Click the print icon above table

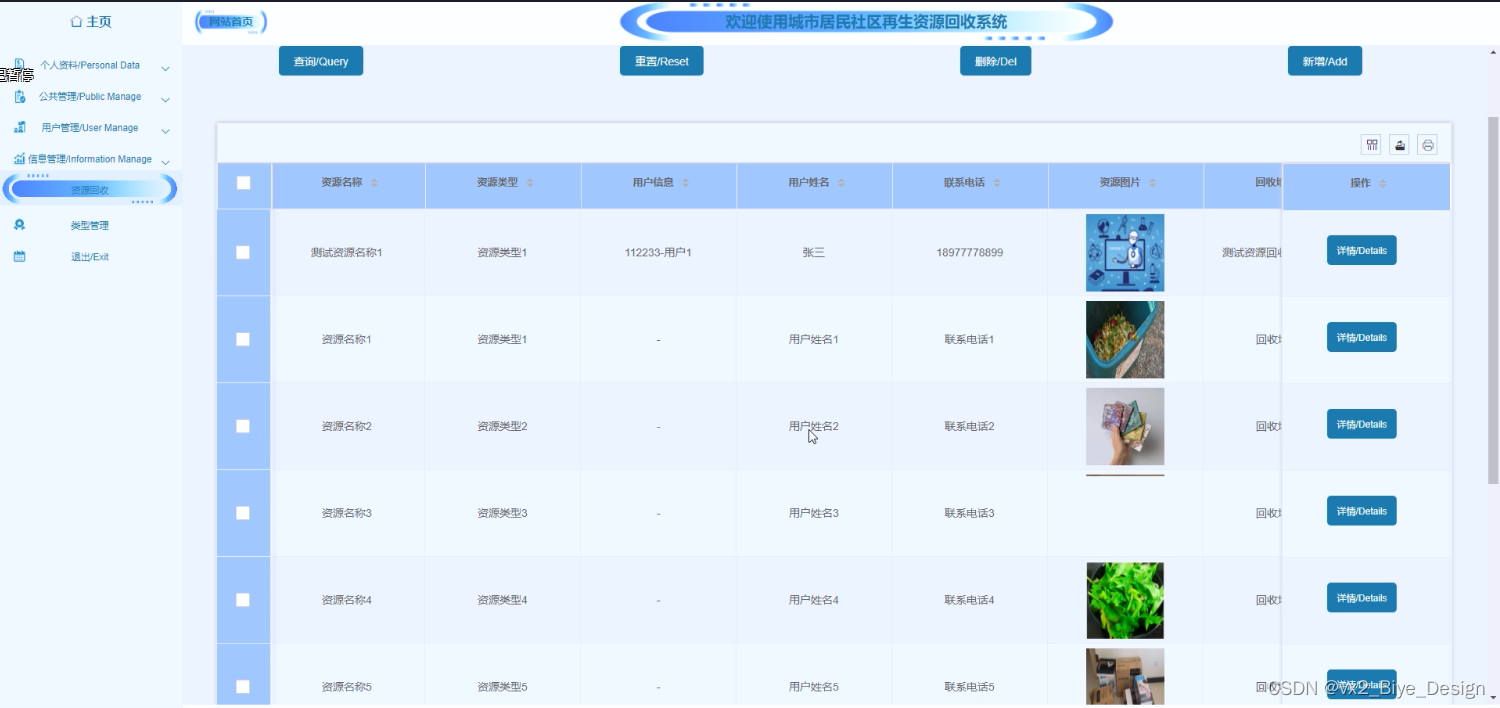1427,145
